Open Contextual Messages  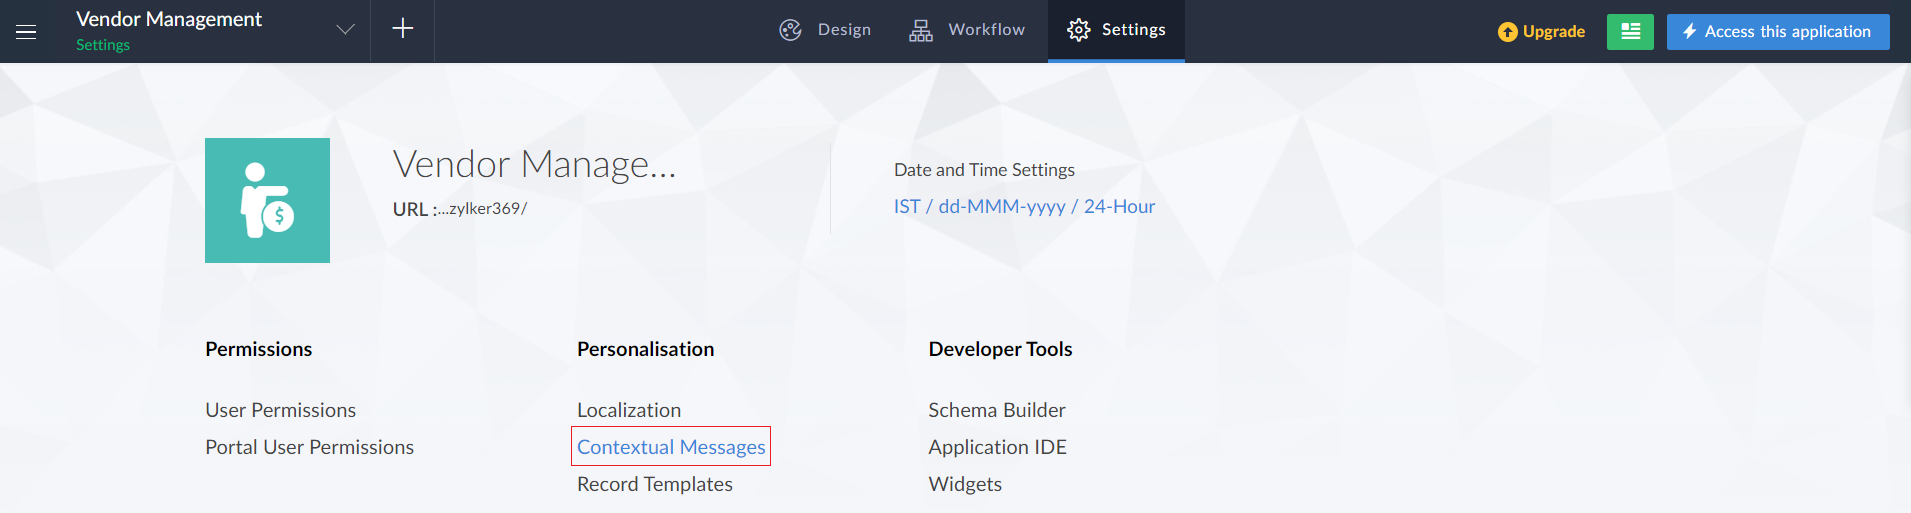point(671,447)
